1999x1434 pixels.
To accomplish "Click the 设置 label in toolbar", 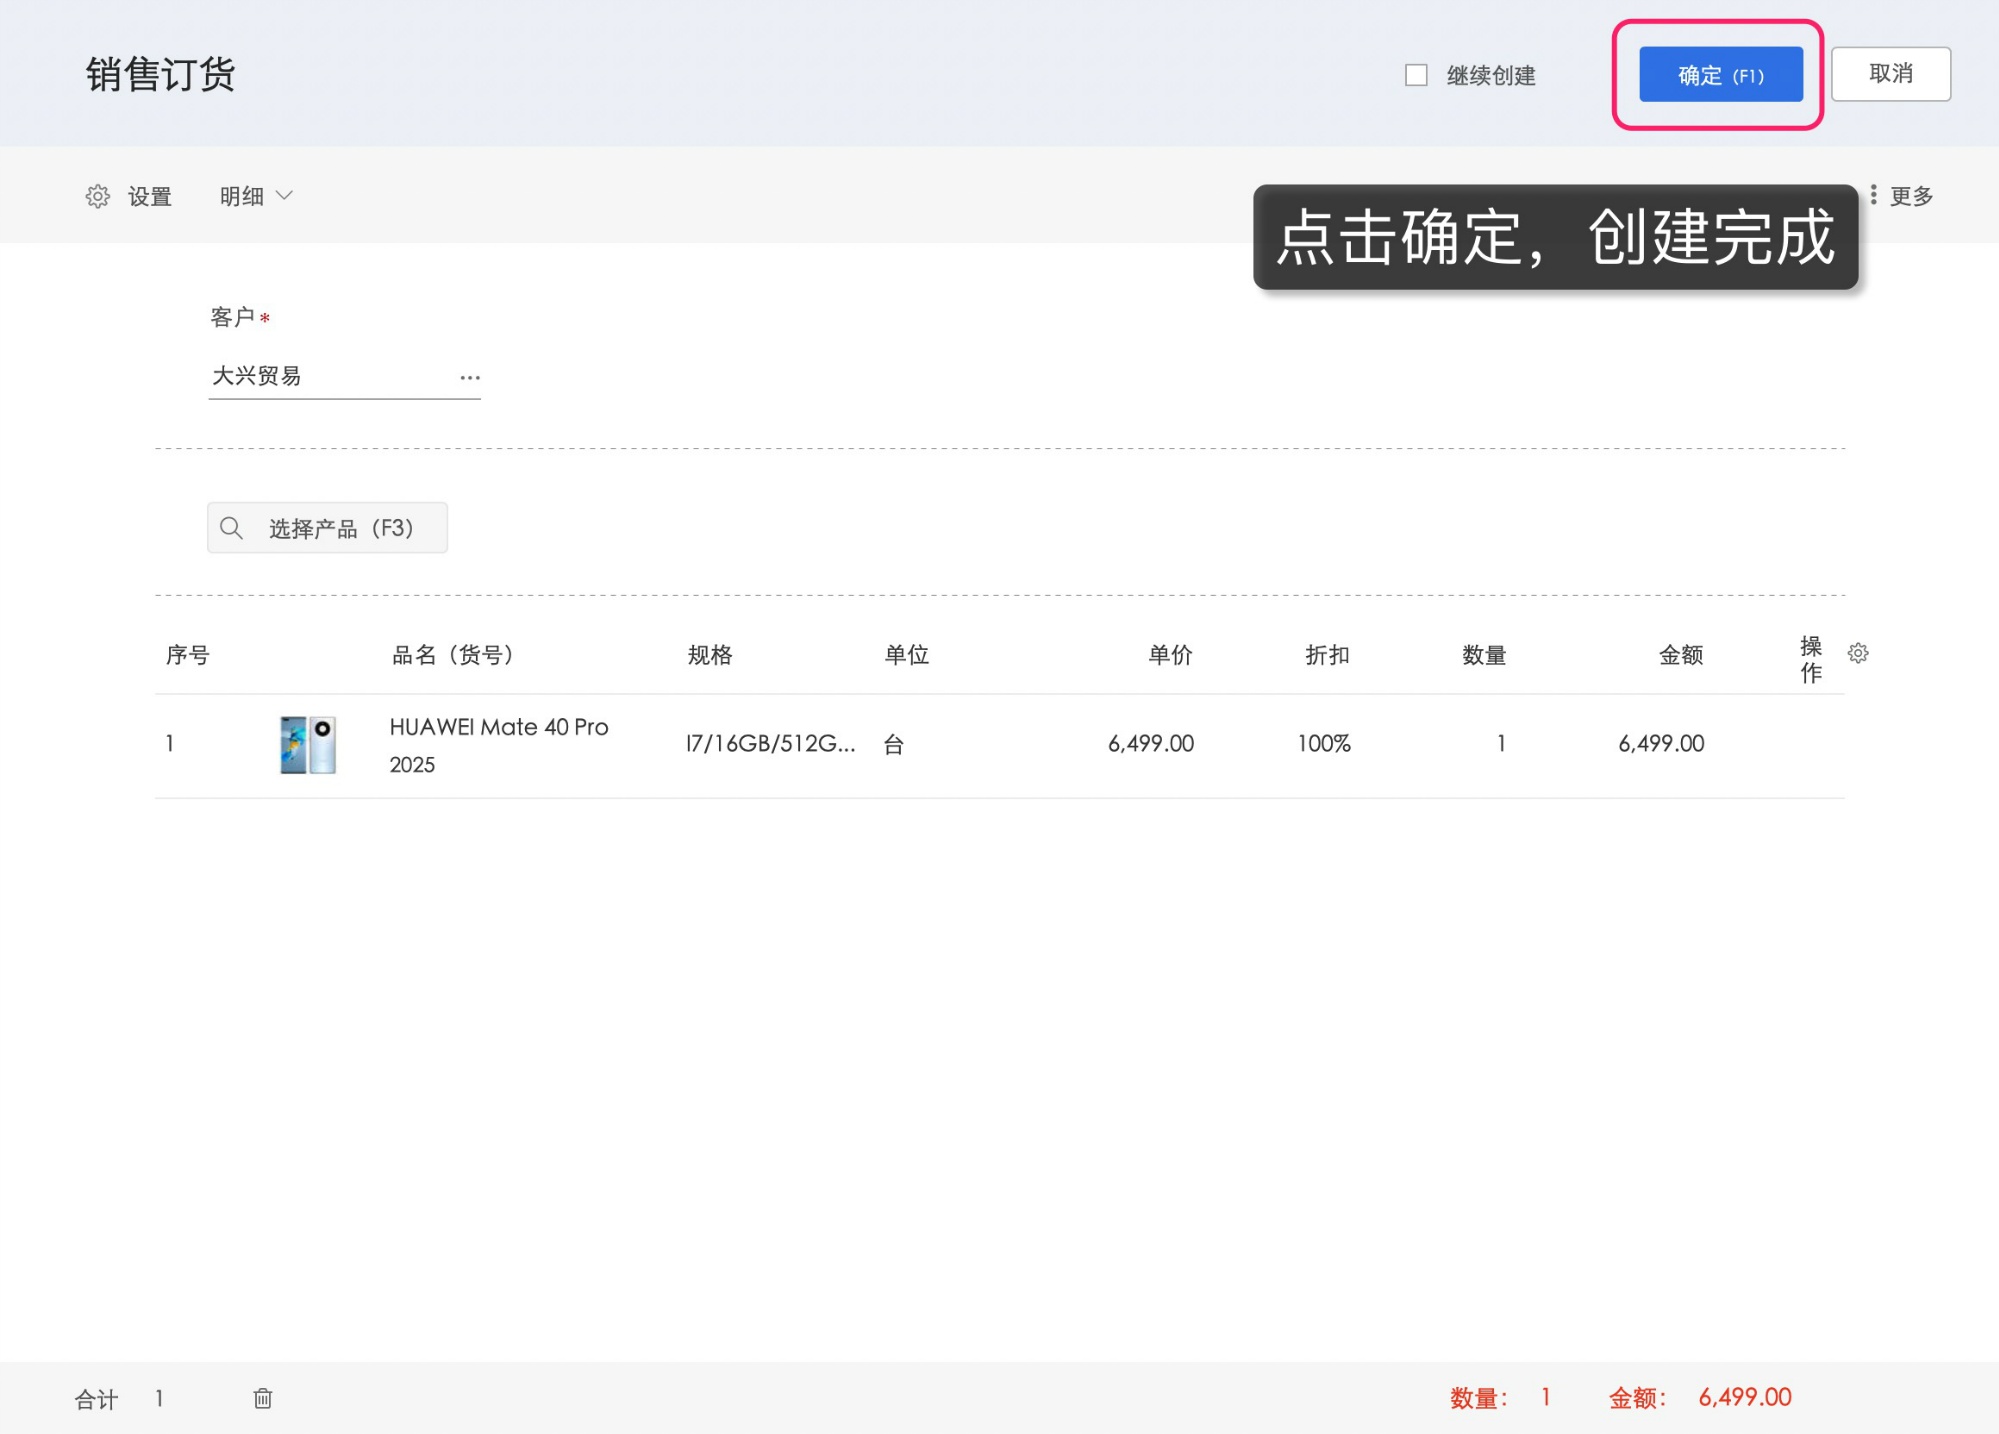I will (150, 196).
